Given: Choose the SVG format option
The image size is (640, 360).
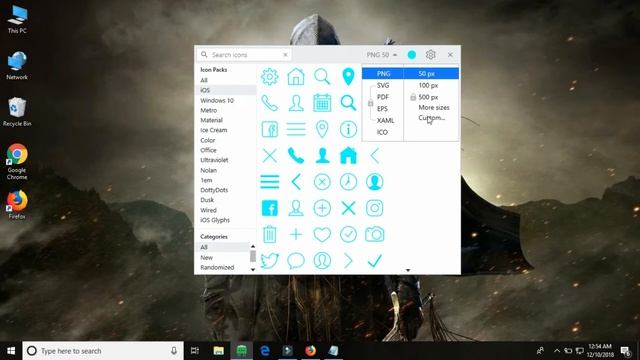Looking at the screenshot, I should (x=383, y=85).
